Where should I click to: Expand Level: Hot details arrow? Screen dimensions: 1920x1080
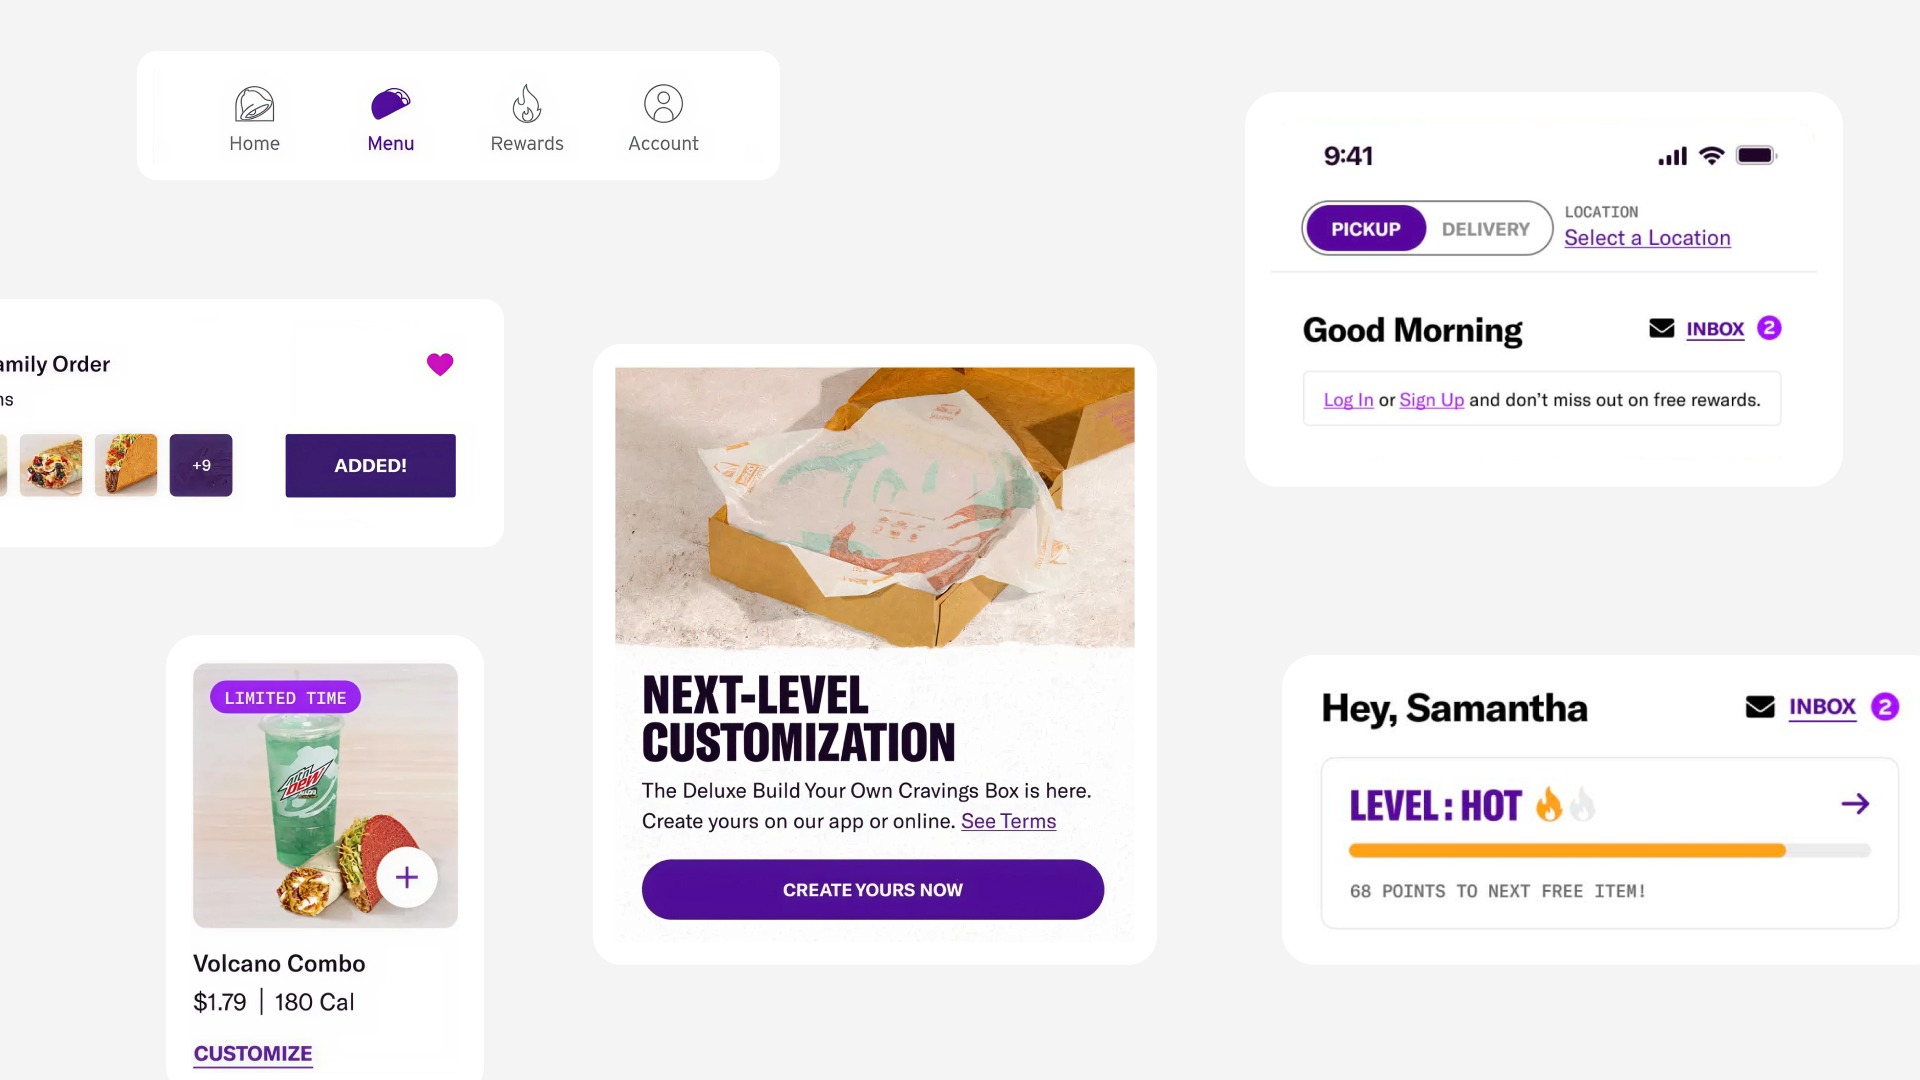[x=1856, y=804]
